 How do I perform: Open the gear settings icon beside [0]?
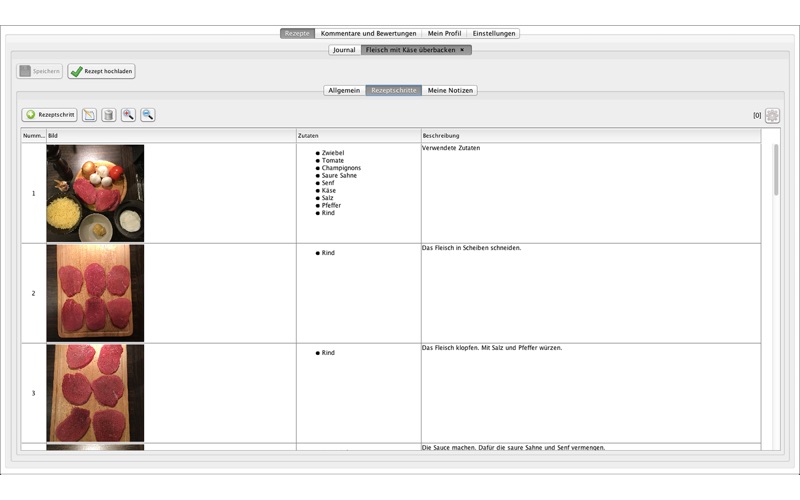click(x=772, y=115)
